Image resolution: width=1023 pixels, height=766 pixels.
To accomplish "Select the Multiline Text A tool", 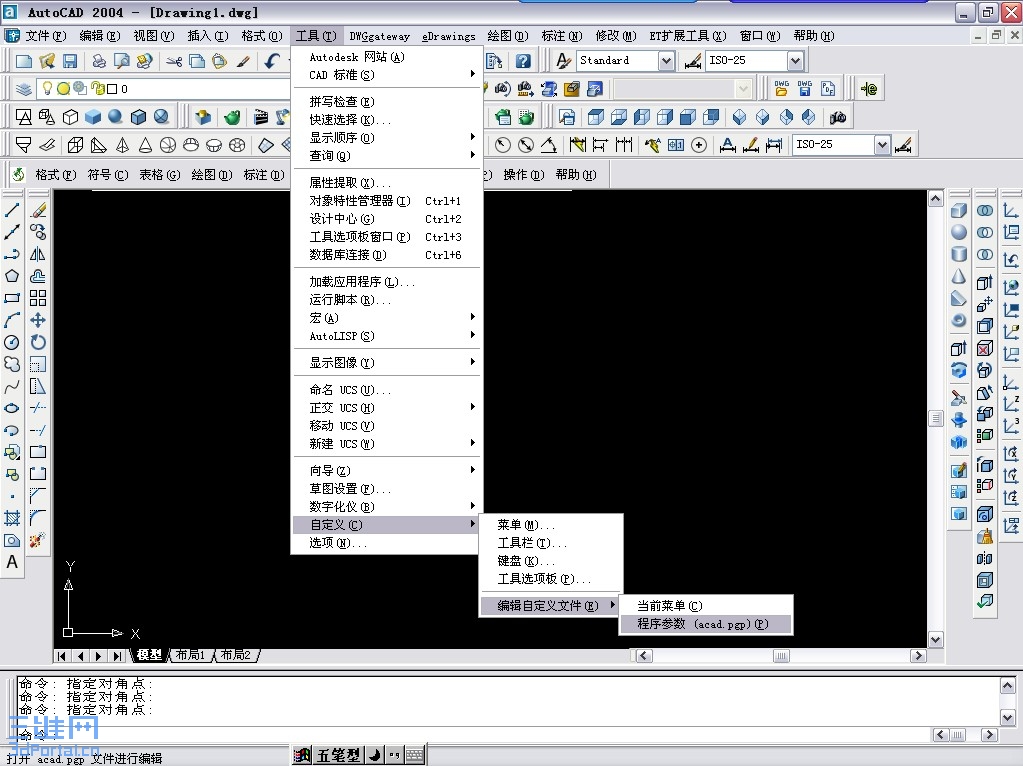I will click(x=12, y=562).
